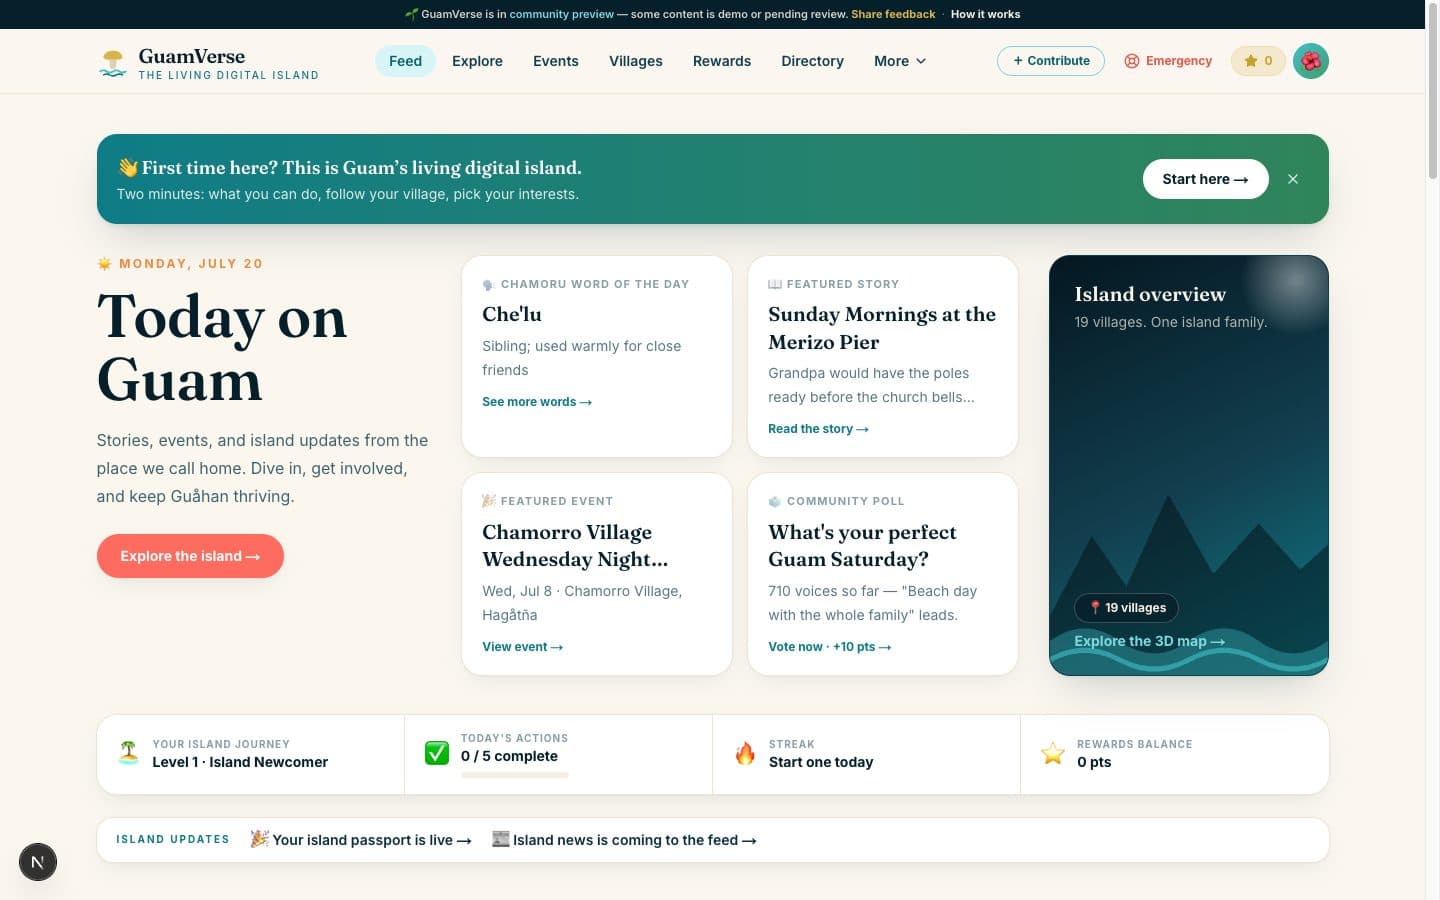
Task: Open the user avatar profile icon
Action: point(1310,61)
